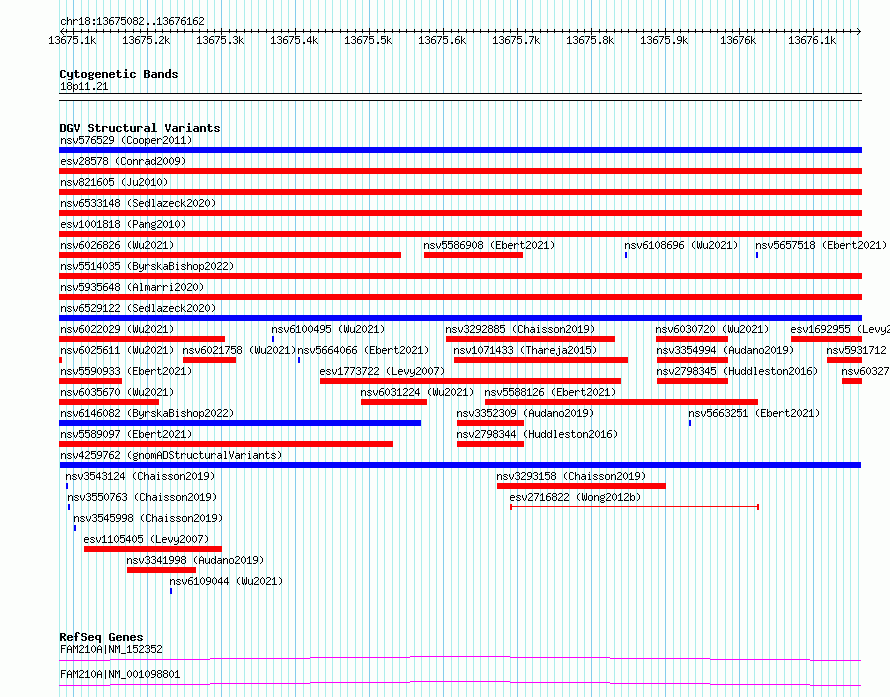Click the 13676k ruler tick label
This screenshot has width=890, height=697.
coord(738,40)
